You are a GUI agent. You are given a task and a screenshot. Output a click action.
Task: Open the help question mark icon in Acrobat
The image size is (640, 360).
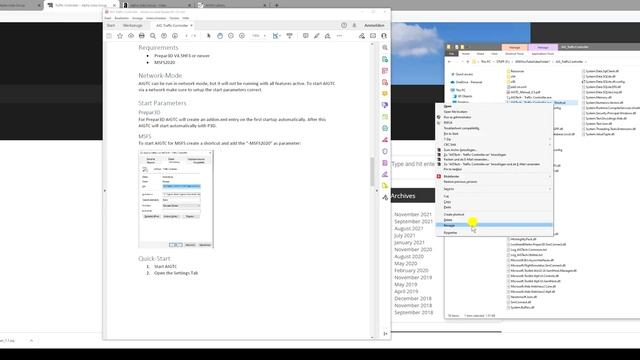point(344,25)
